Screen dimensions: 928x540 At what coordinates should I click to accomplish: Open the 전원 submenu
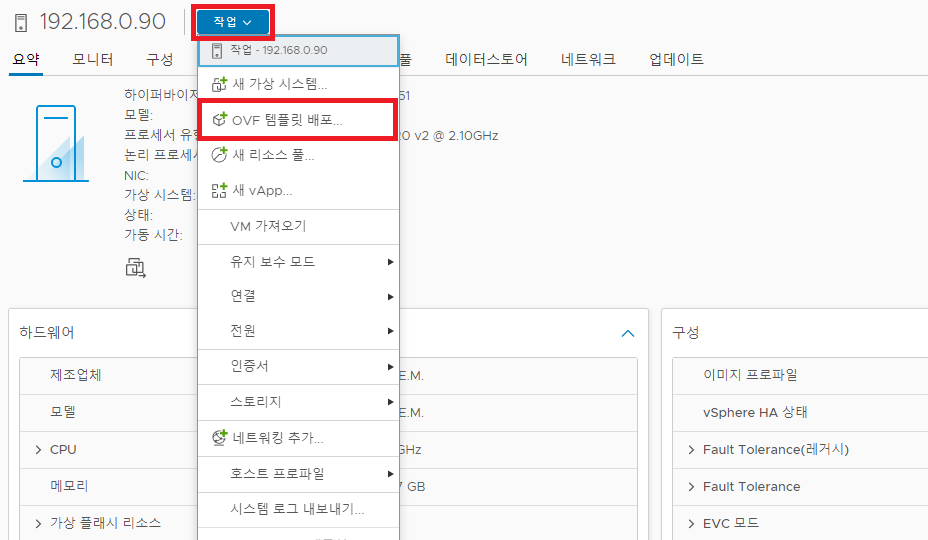pyautogui.click(x=299, y=331)
